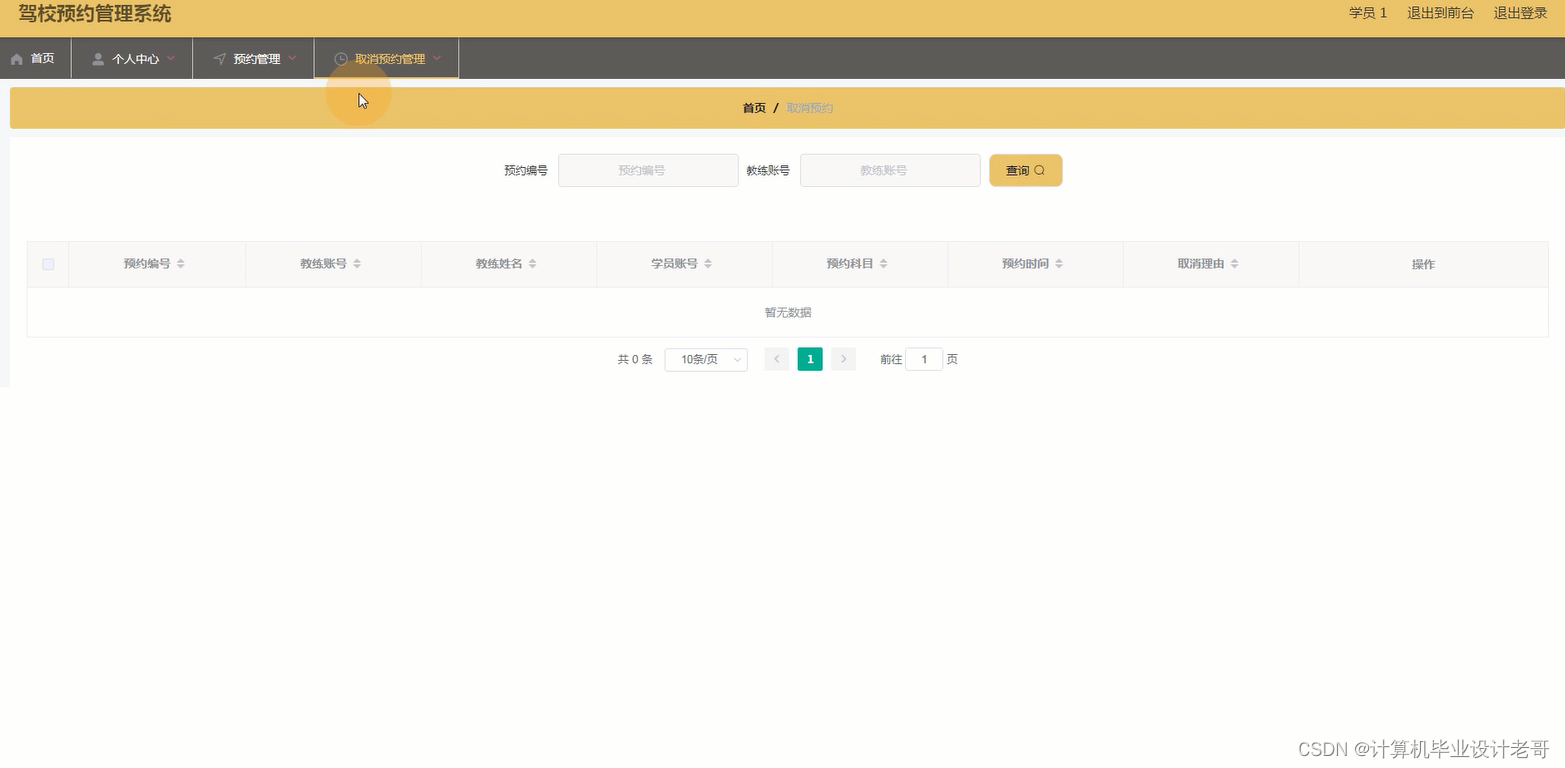Click the 教练账号 input field
Image resolution: width=1565 pixels, height=768 pixels.
[x=888, y=170]
